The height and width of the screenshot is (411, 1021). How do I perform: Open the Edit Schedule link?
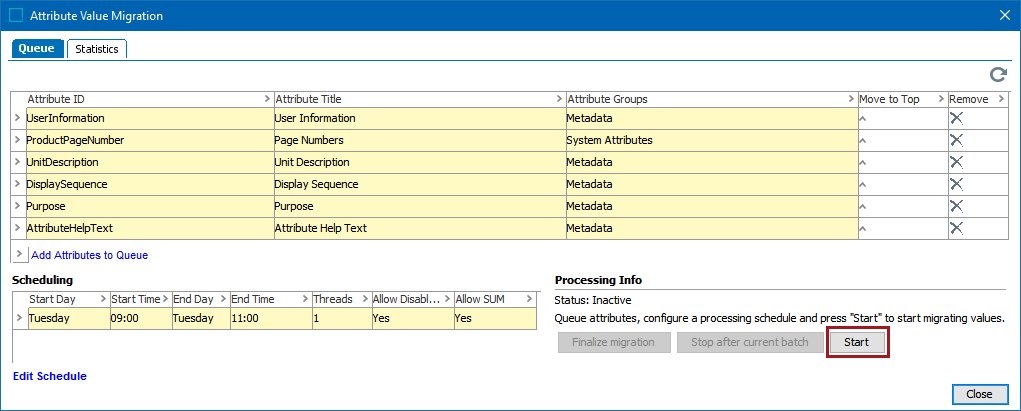tap(50, 376)
